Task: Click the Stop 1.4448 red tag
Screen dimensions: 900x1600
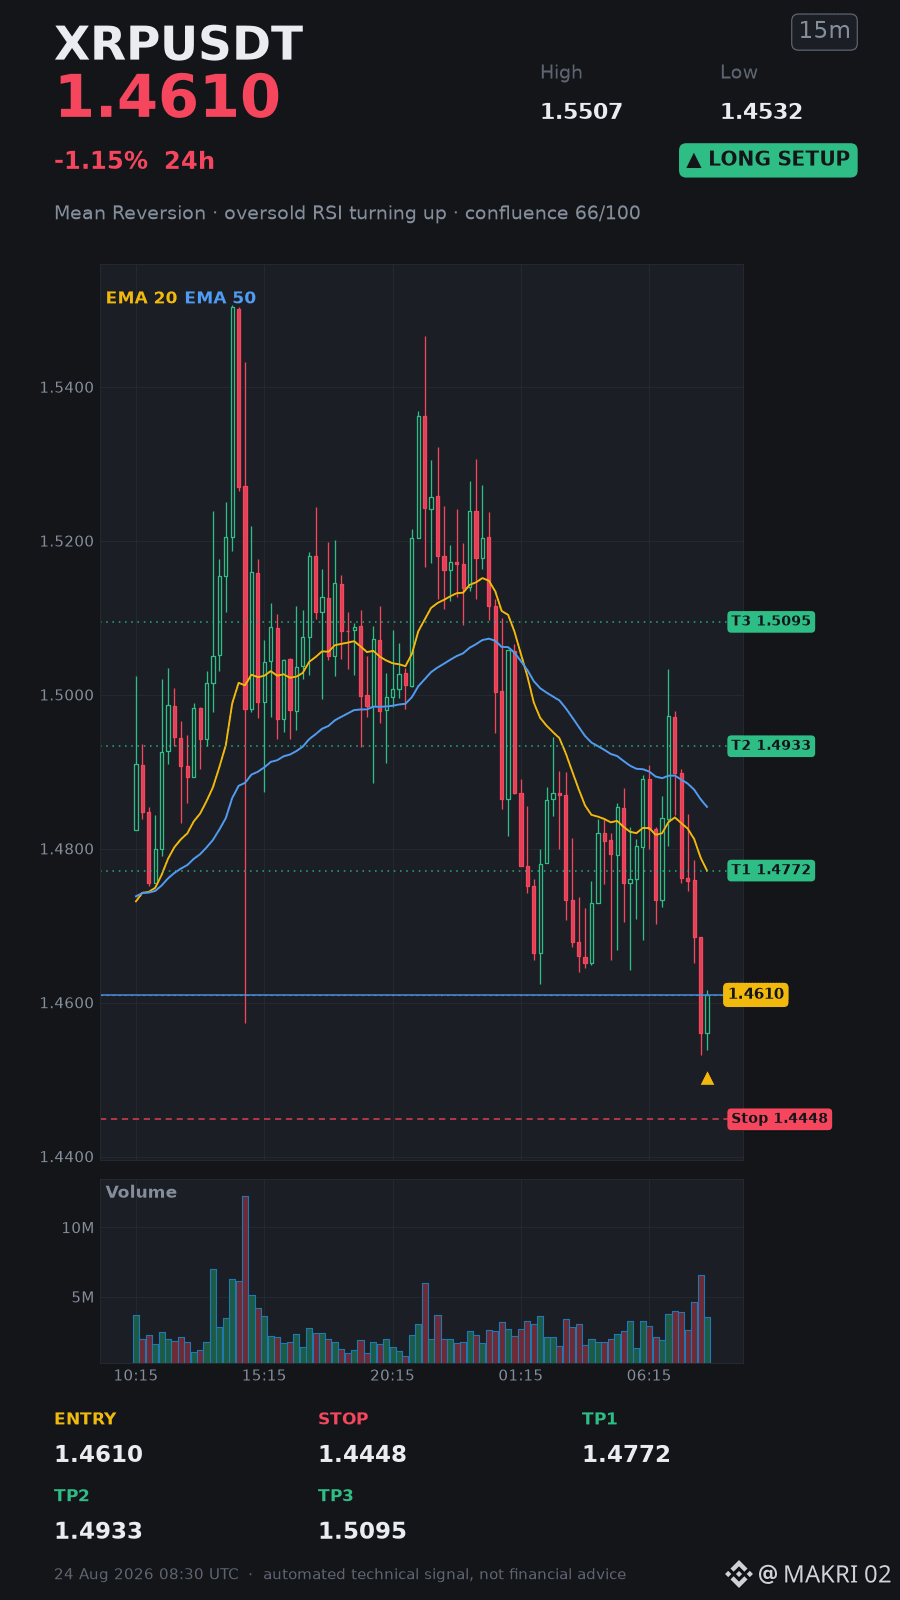Action: point(779,1119)
